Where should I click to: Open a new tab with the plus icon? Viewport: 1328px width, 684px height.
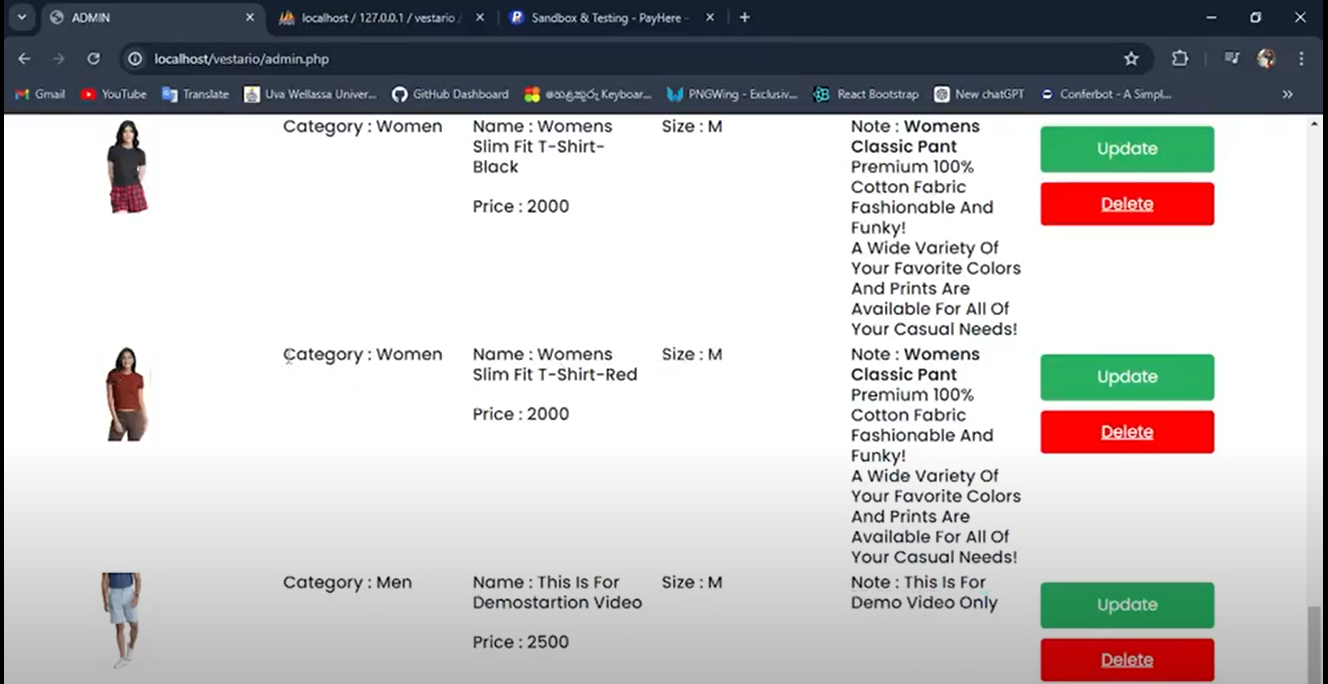pyautogui.click(x=744, y=17)
